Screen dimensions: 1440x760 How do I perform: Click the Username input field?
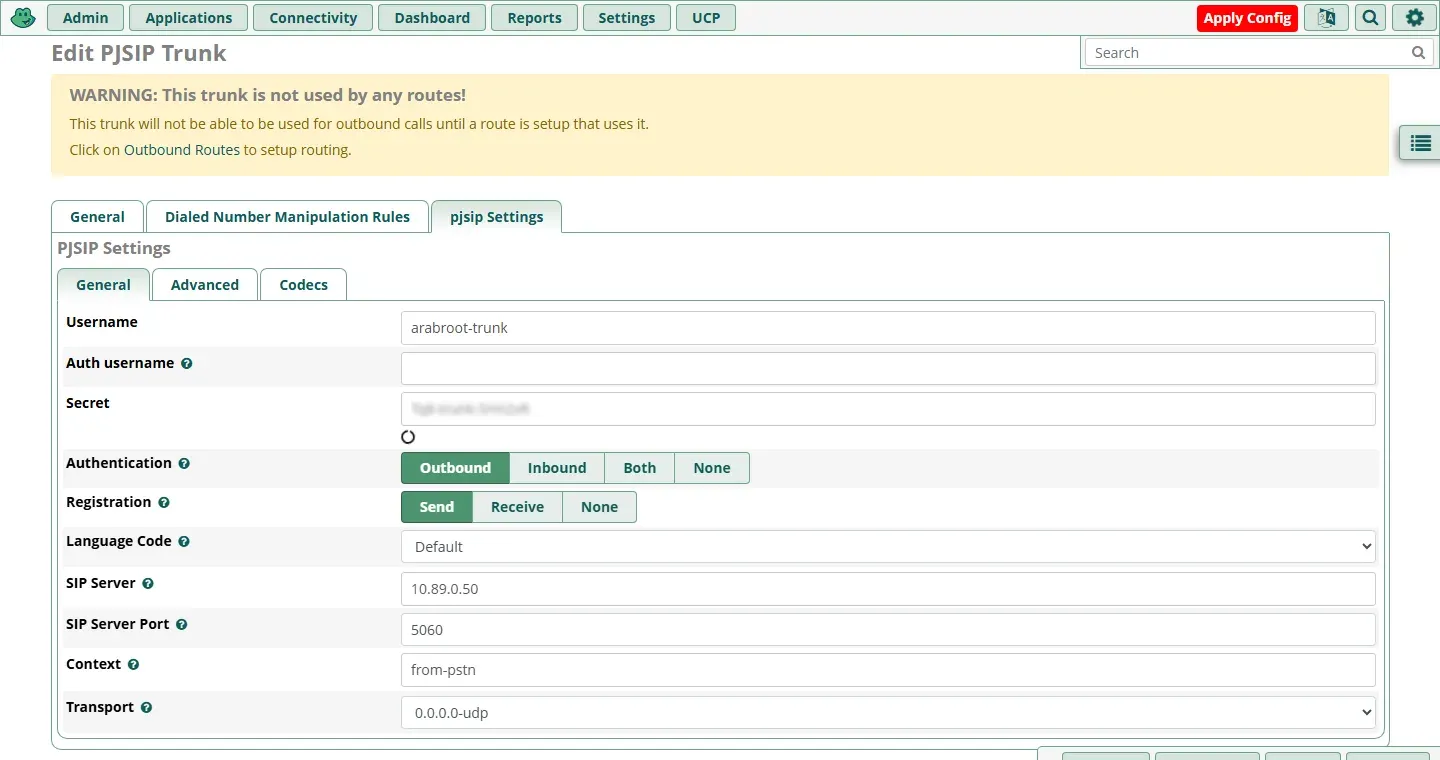click(x=888, y=328)
